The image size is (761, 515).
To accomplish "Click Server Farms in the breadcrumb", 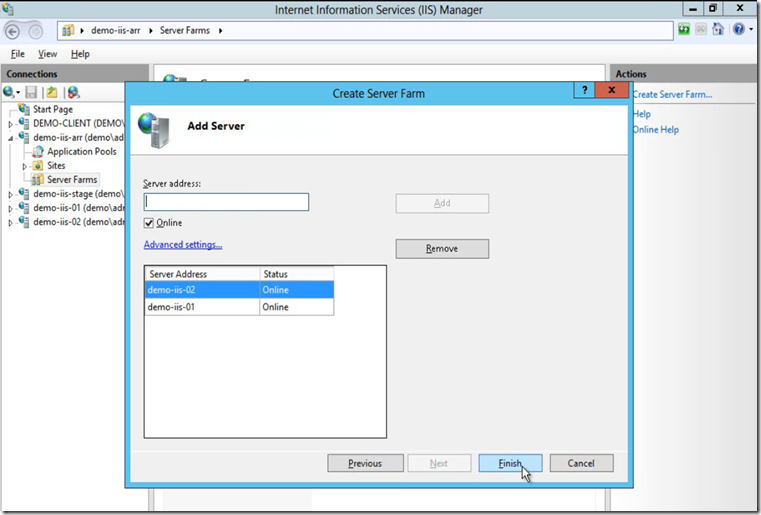I will [185, 31].
